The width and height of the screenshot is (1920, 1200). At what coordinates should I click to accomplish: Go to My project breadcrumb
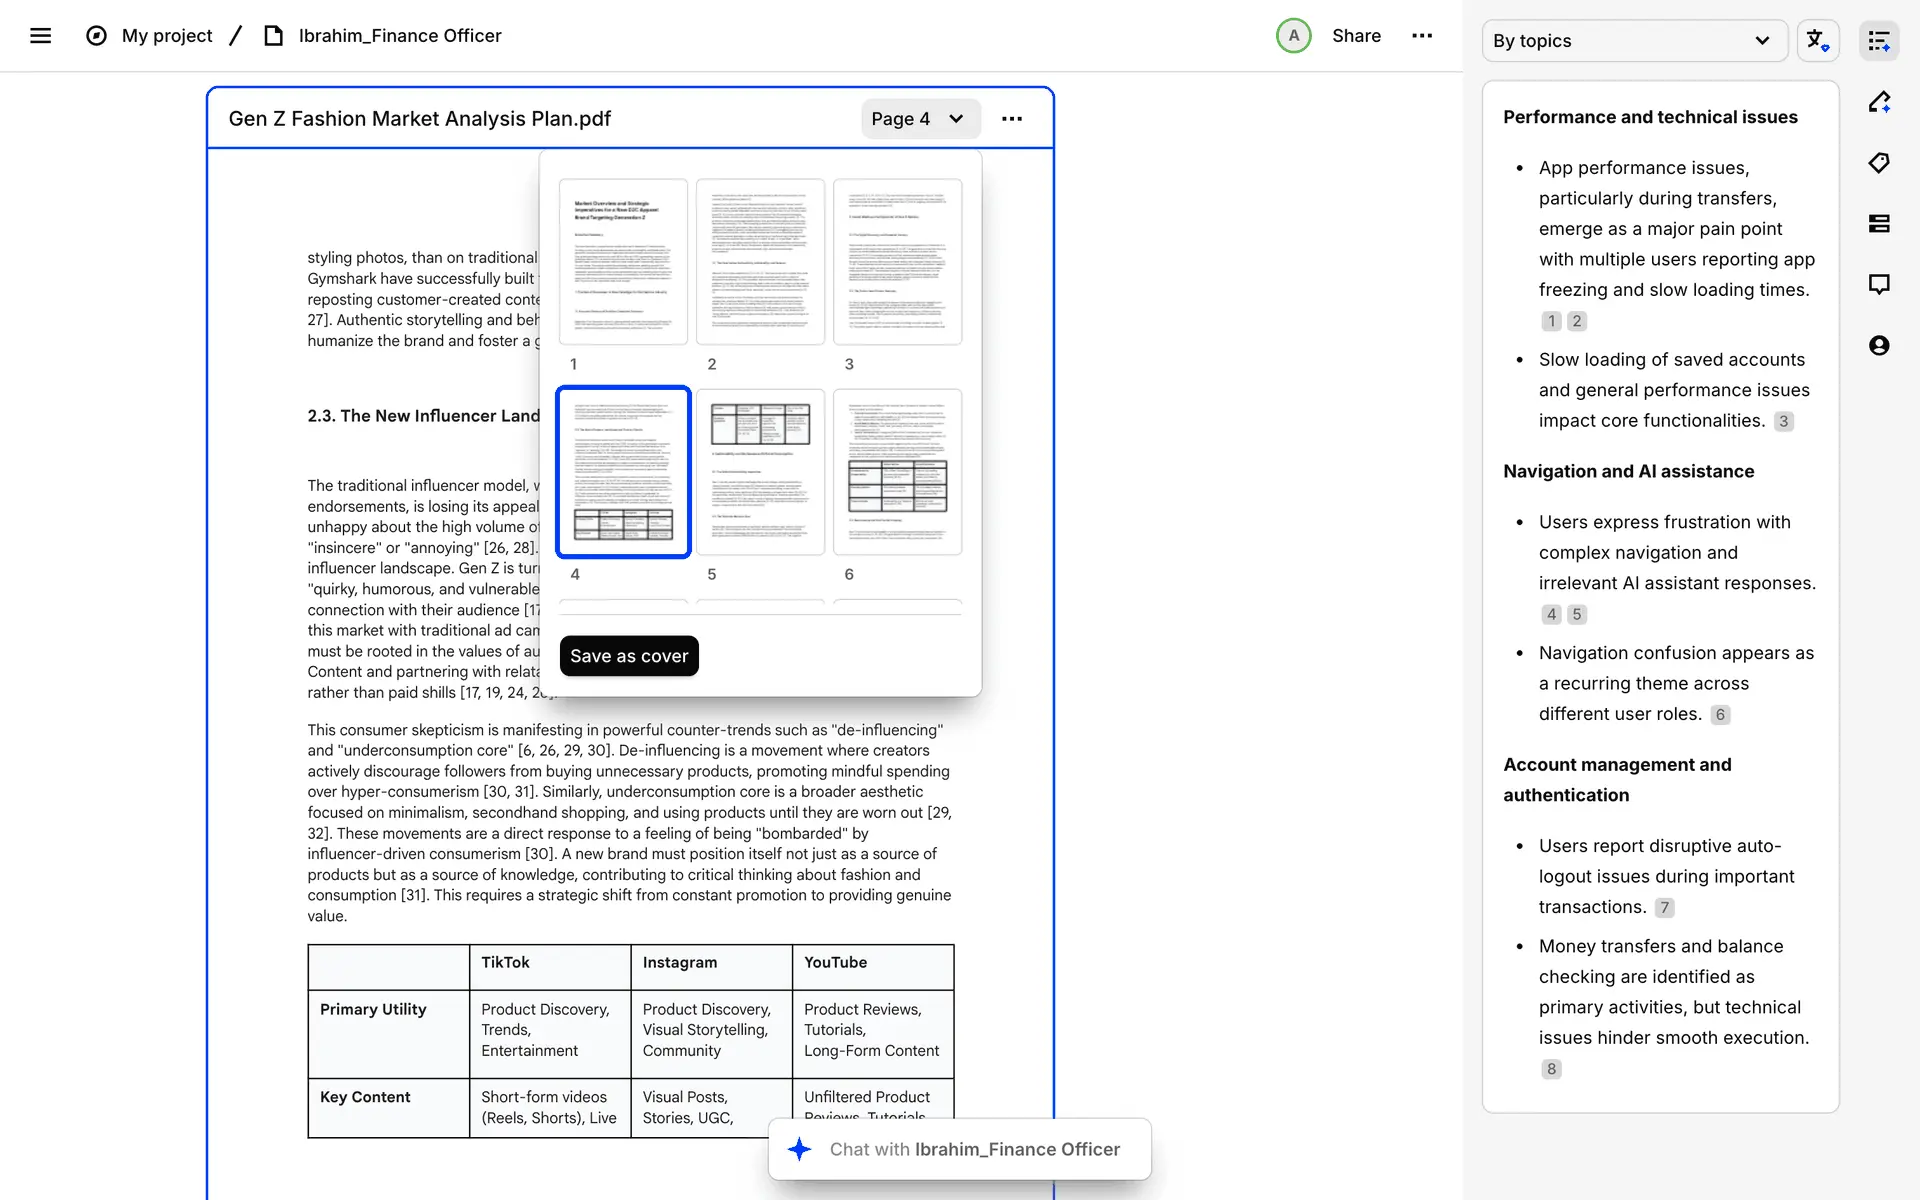point(167,36)
